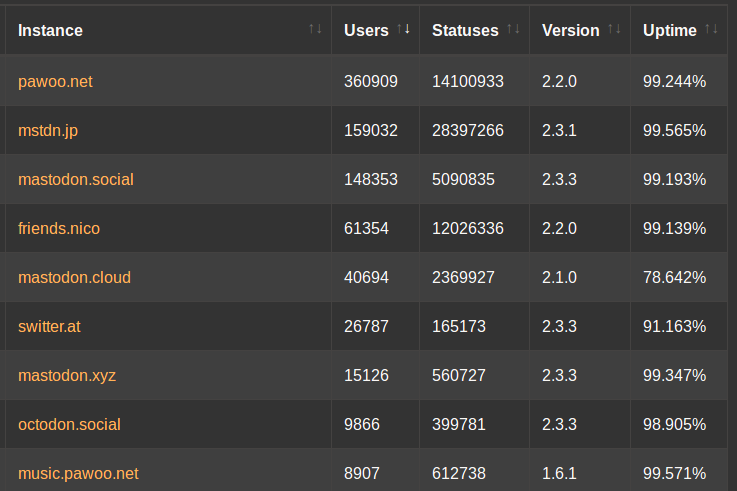Click uptime value 99.565%
This screenshot has width=737, height=491.
(674, 131)
